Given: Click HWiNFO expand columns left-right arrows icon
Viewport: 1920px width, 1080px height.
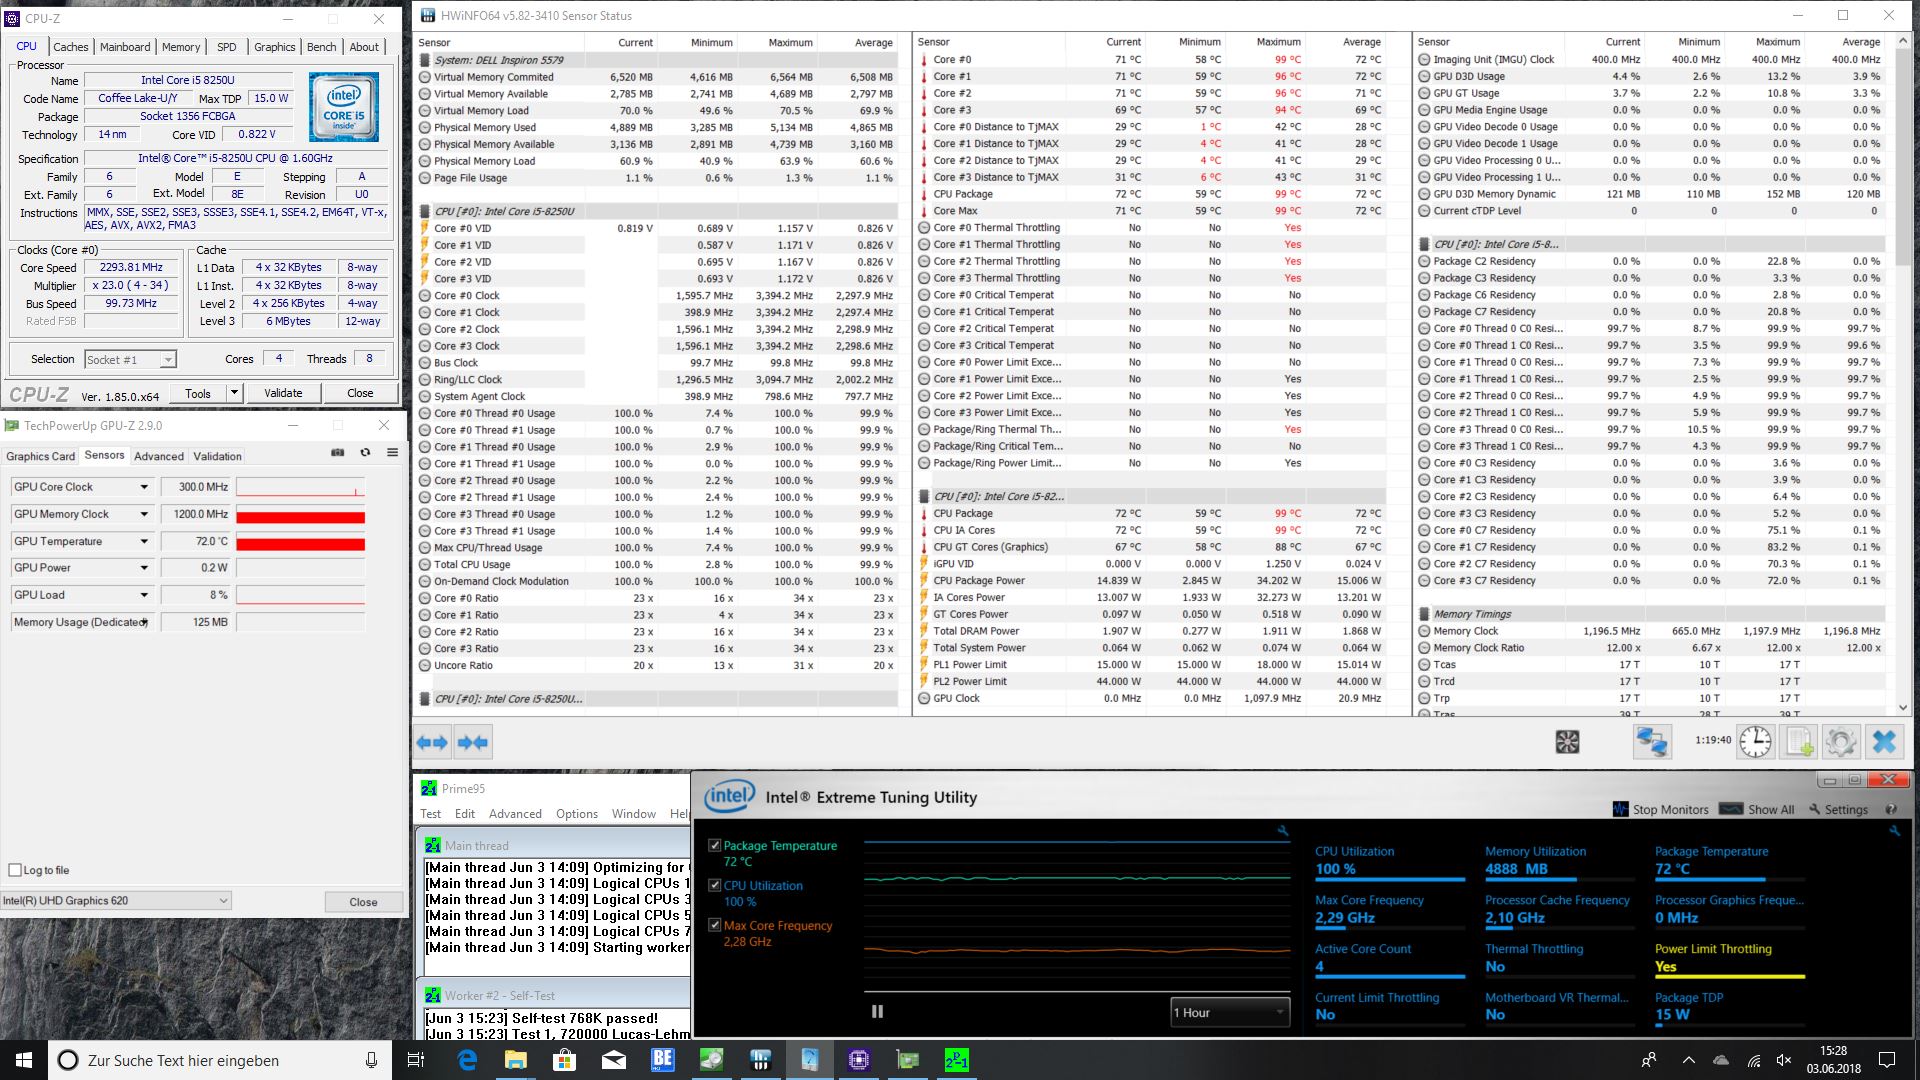Looking at the screenshot, I should click(432, 742).
